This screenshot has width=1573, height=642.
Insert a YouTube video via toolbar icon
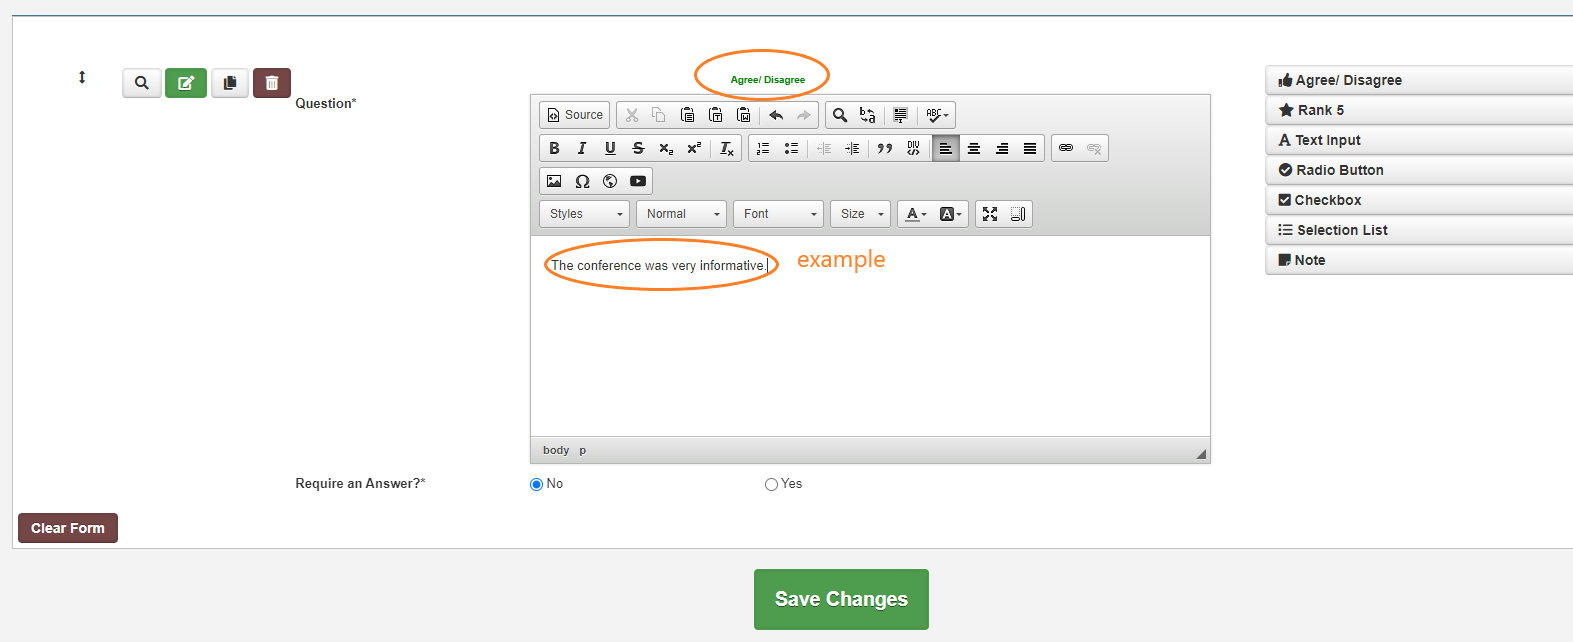(638, 181)
